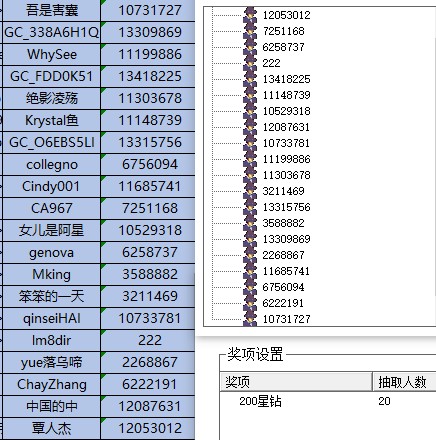Click the avatar icon beside tree entry 7251168
This screenshot has width=436, height=440.
(250, 31)
